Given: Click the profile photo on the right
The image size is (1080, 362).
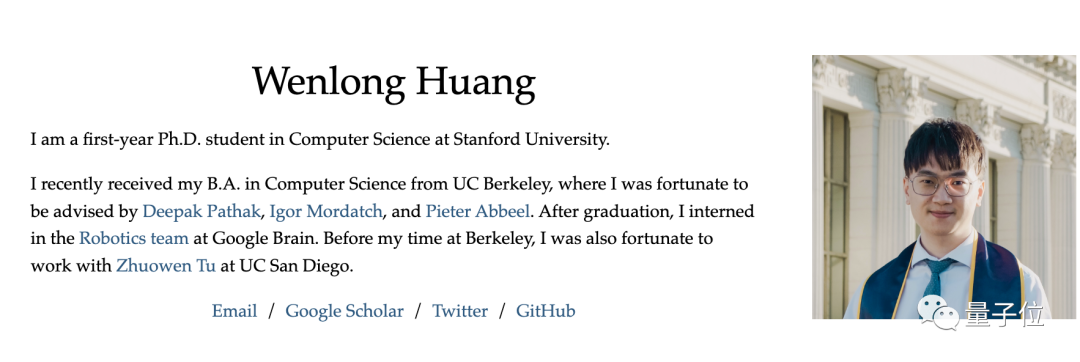Looking at the screenshot, I should click(943, 187).
